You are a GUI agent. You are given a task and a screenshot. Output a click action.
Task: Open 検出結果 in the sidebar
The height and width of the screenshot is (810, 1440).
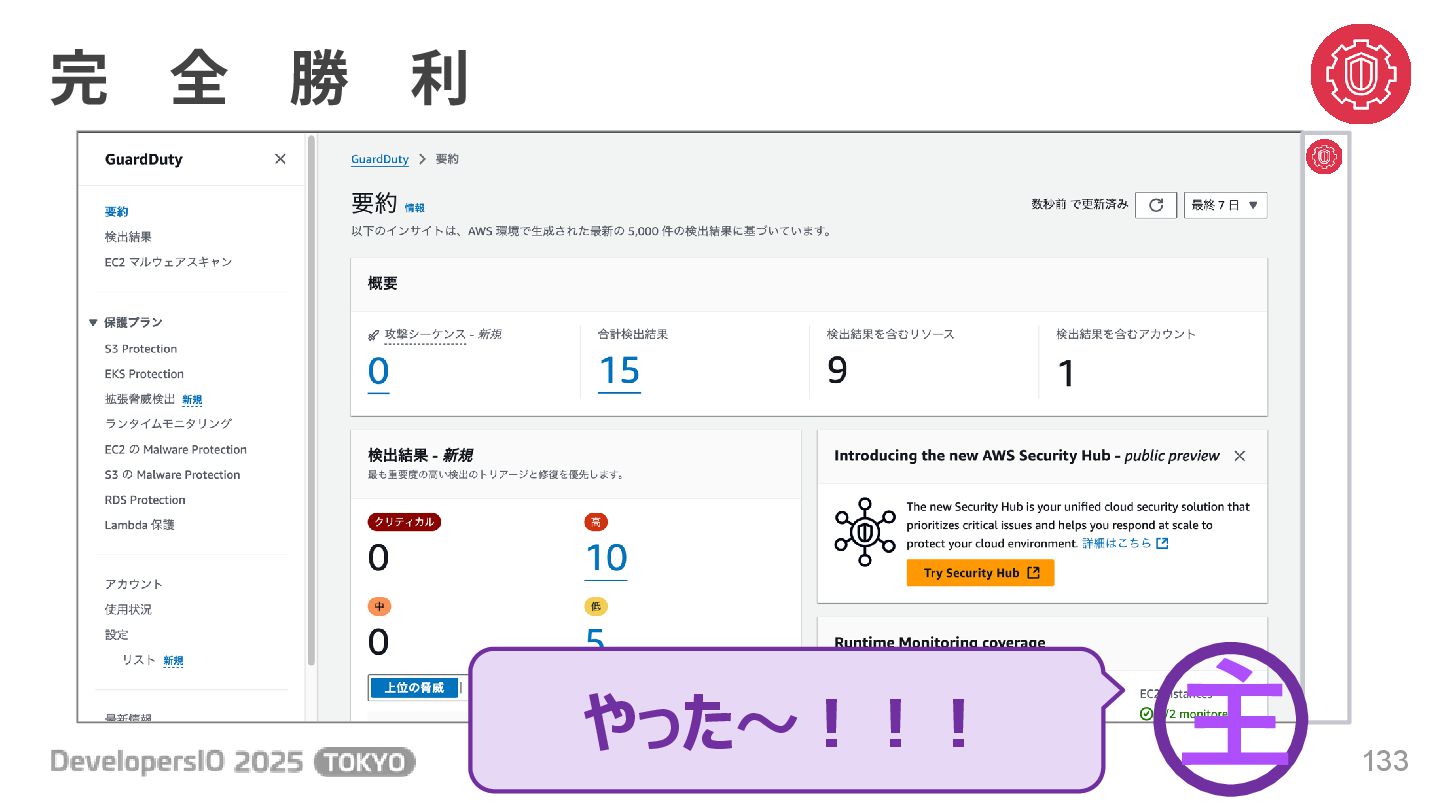tap(128, 237)
